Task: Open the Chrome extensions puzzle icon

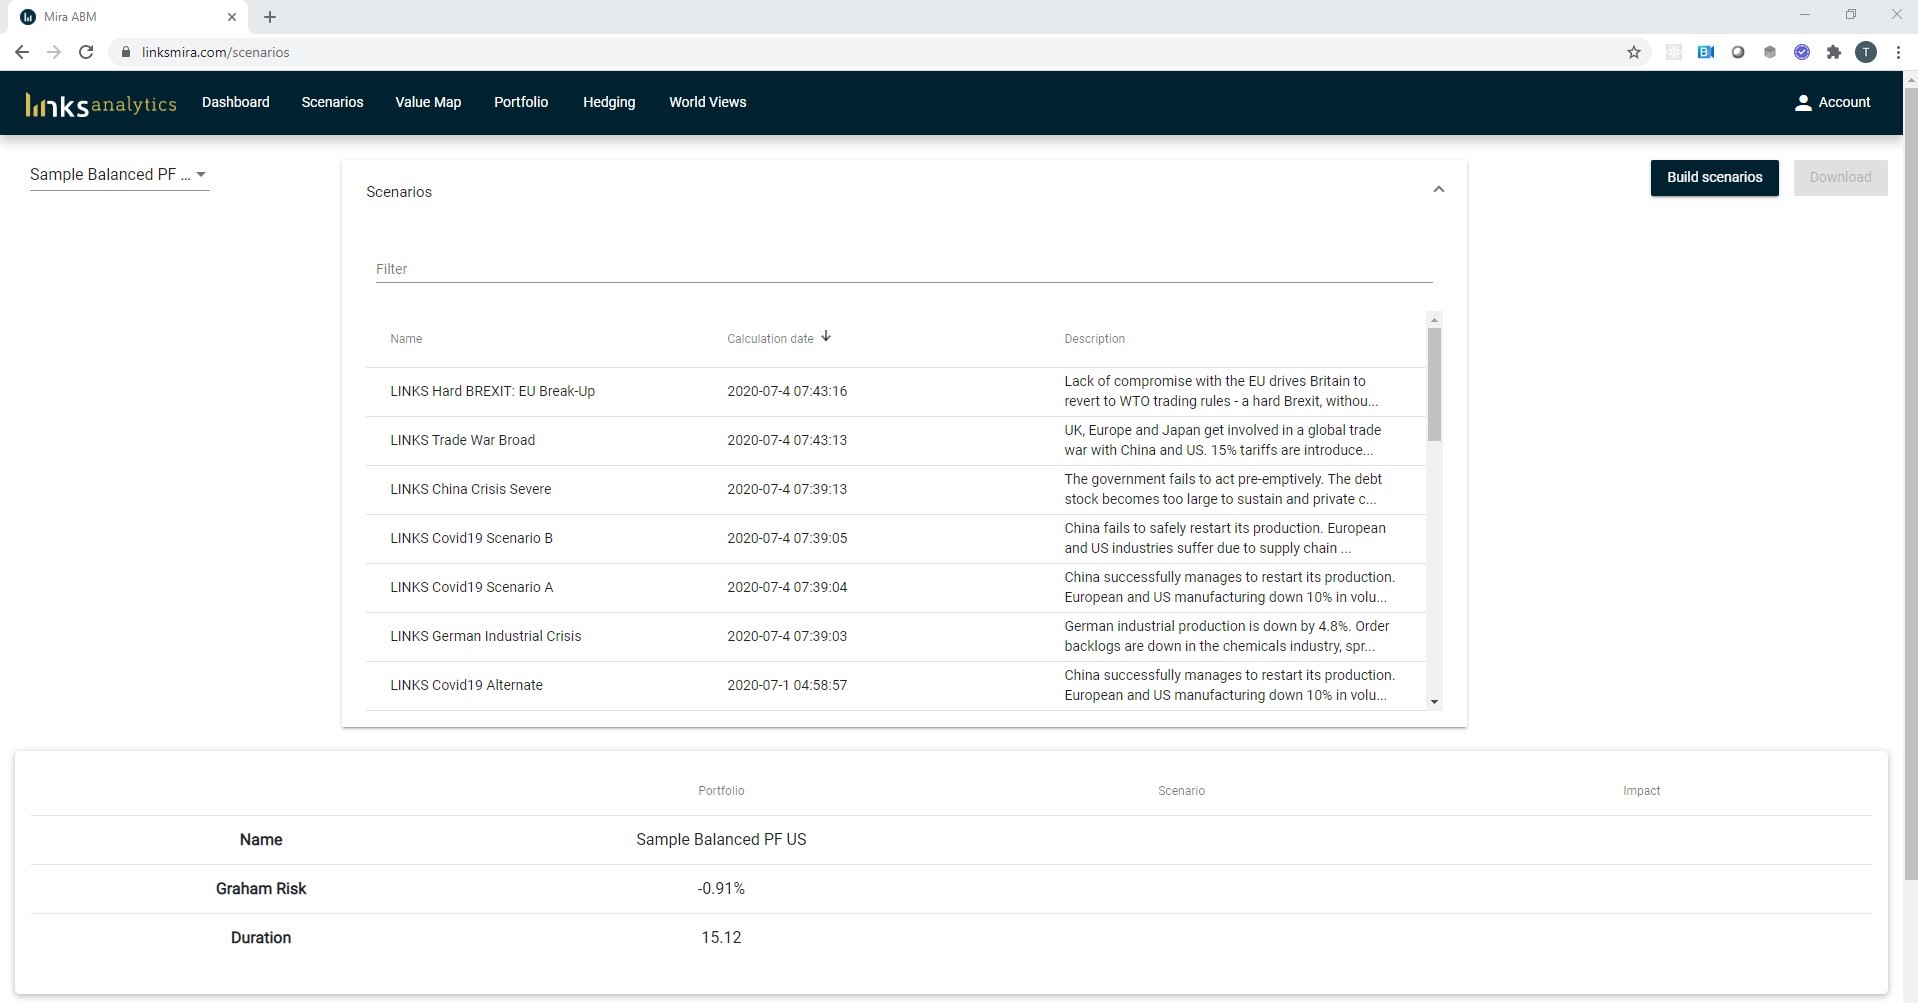Action: 1834,52
